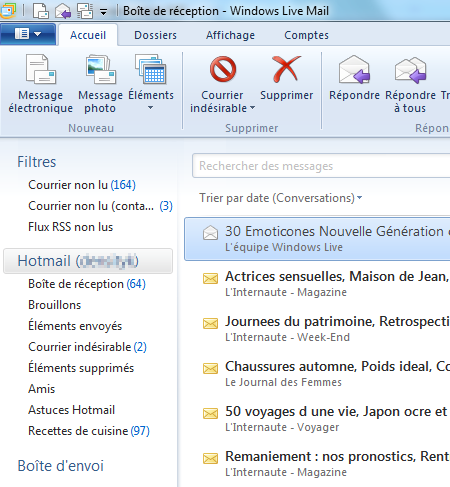450x487 pixels.
Task: Open the Affichage ribbon tab
Action: (230, 35)
